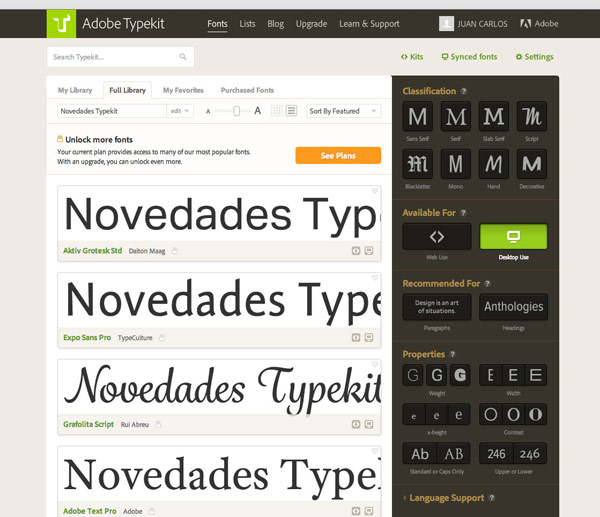This screenshot has width=600, height=517.
Task: Select the Sans Serif classification filter
Action: tap(417, 116)
